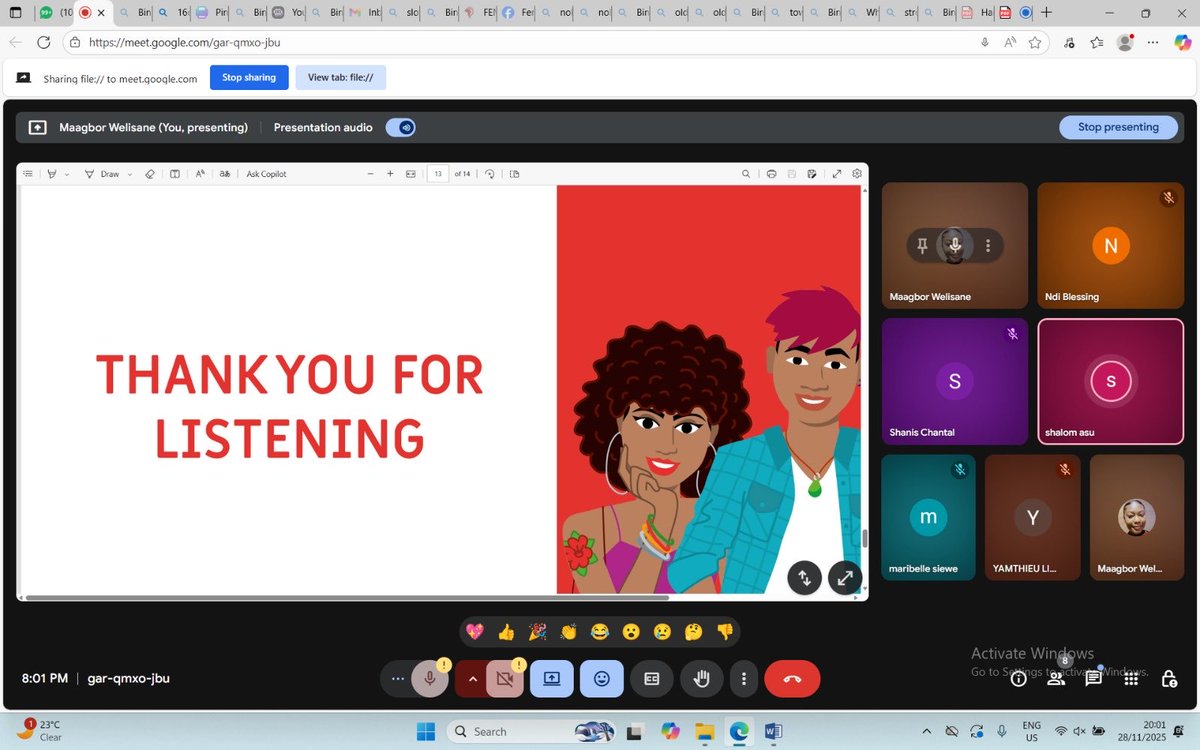Open more options on Maagbor Welisane tile
This screenshot has width=1200, height=750.
click(988, 245)
